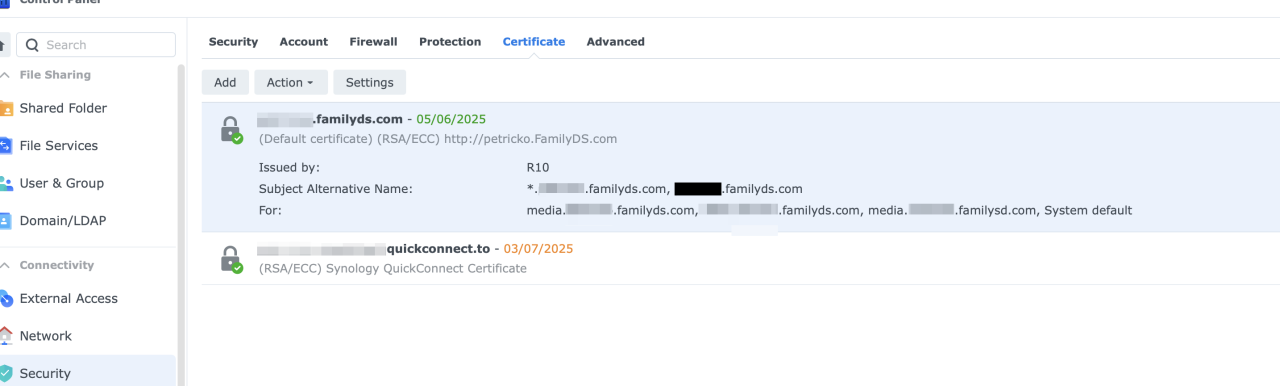
Task: Click the Security shield icon
Action: [5, 373]
